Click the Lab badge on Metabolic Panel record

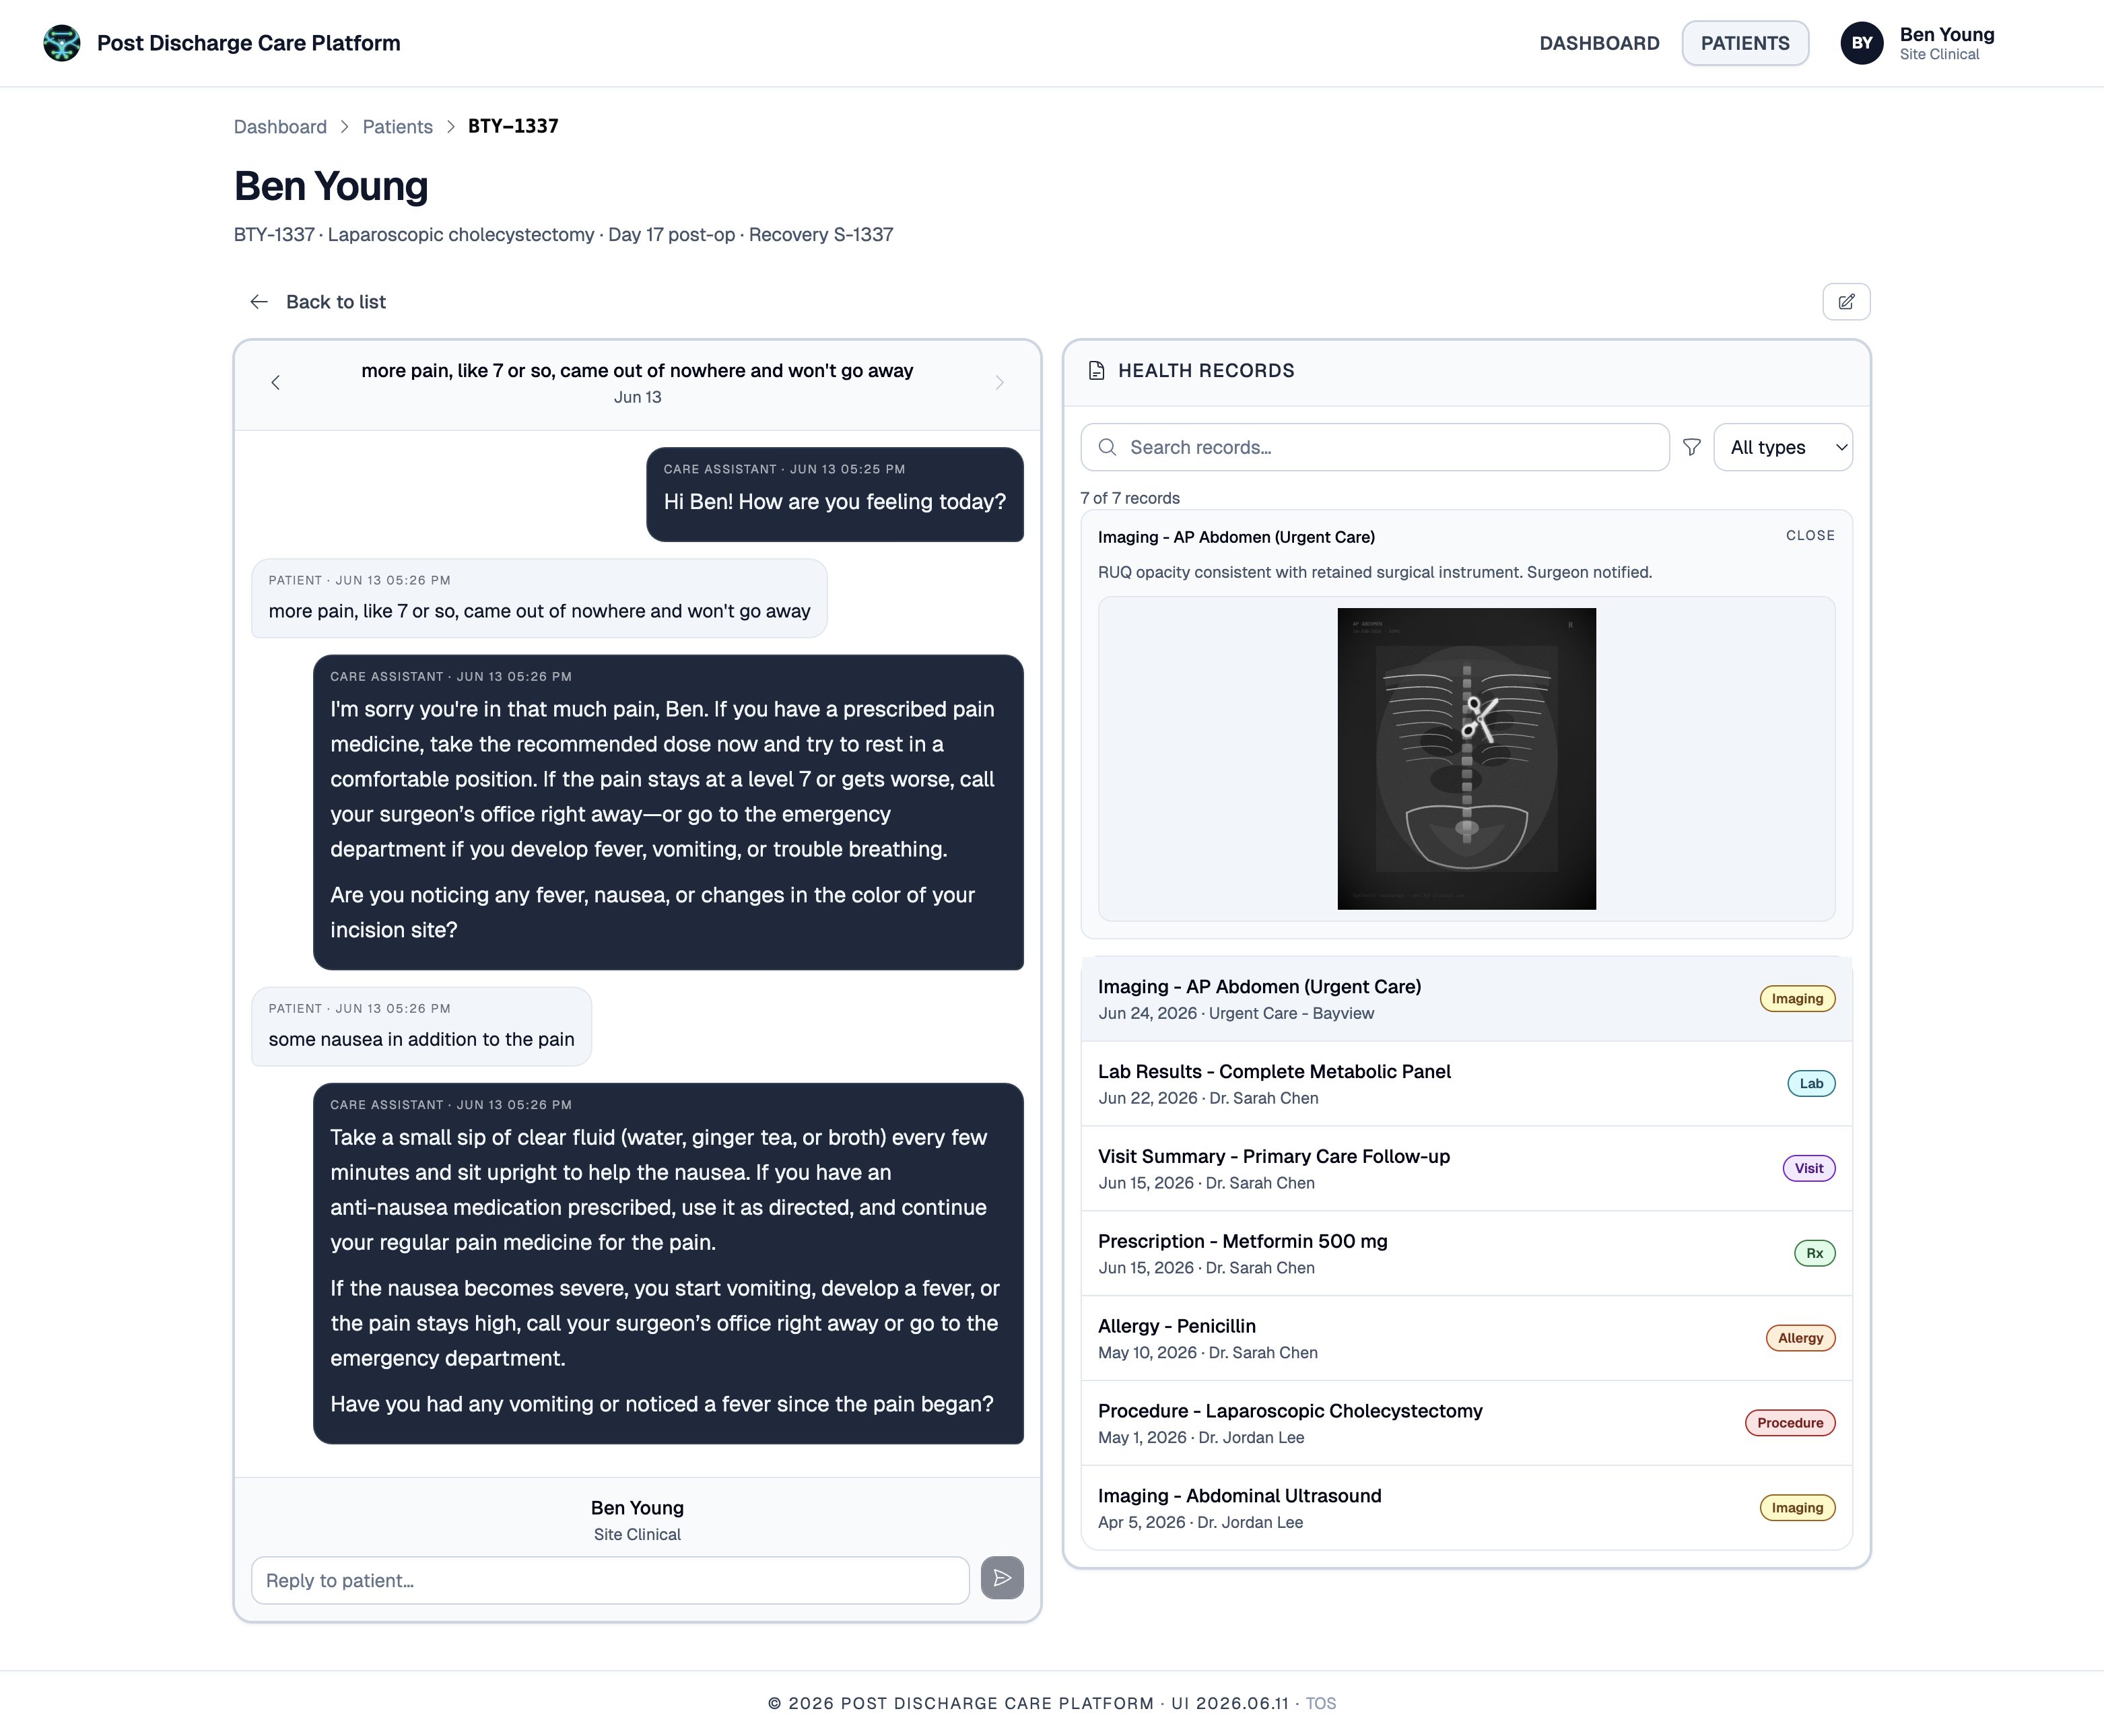pyautogui.click(x=1811, y=1084)
